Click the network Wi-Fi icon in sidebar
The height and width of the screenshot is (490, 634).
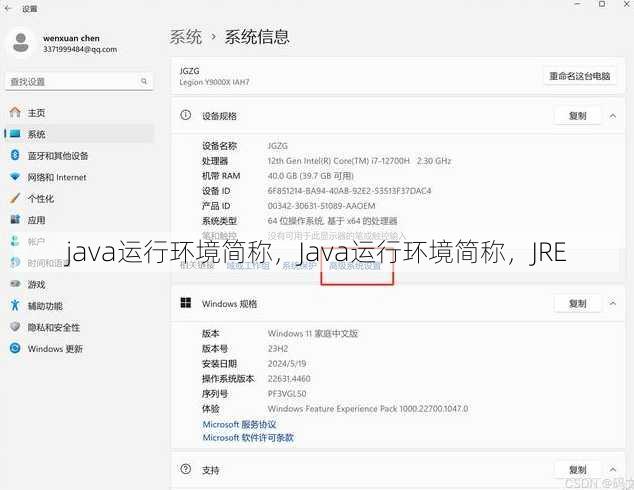(15, 177)
